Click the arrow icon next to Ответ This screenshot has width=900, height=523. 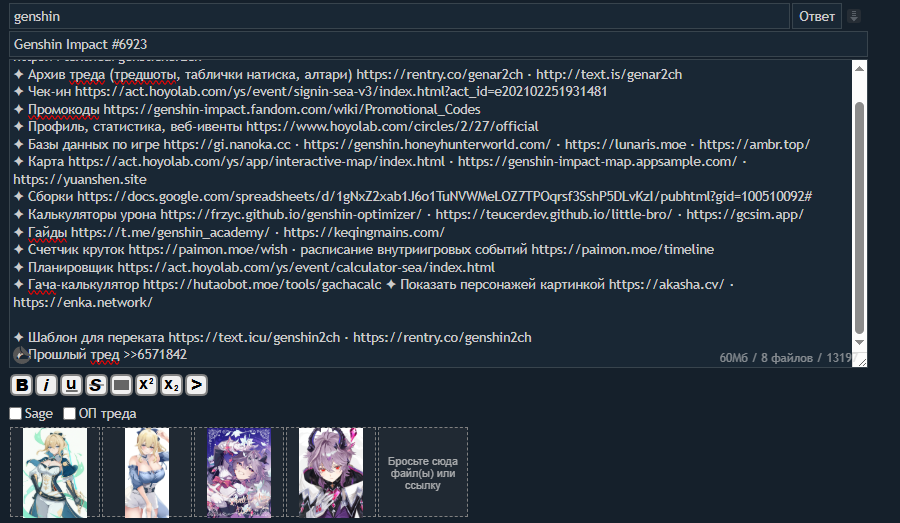[854, 16]
